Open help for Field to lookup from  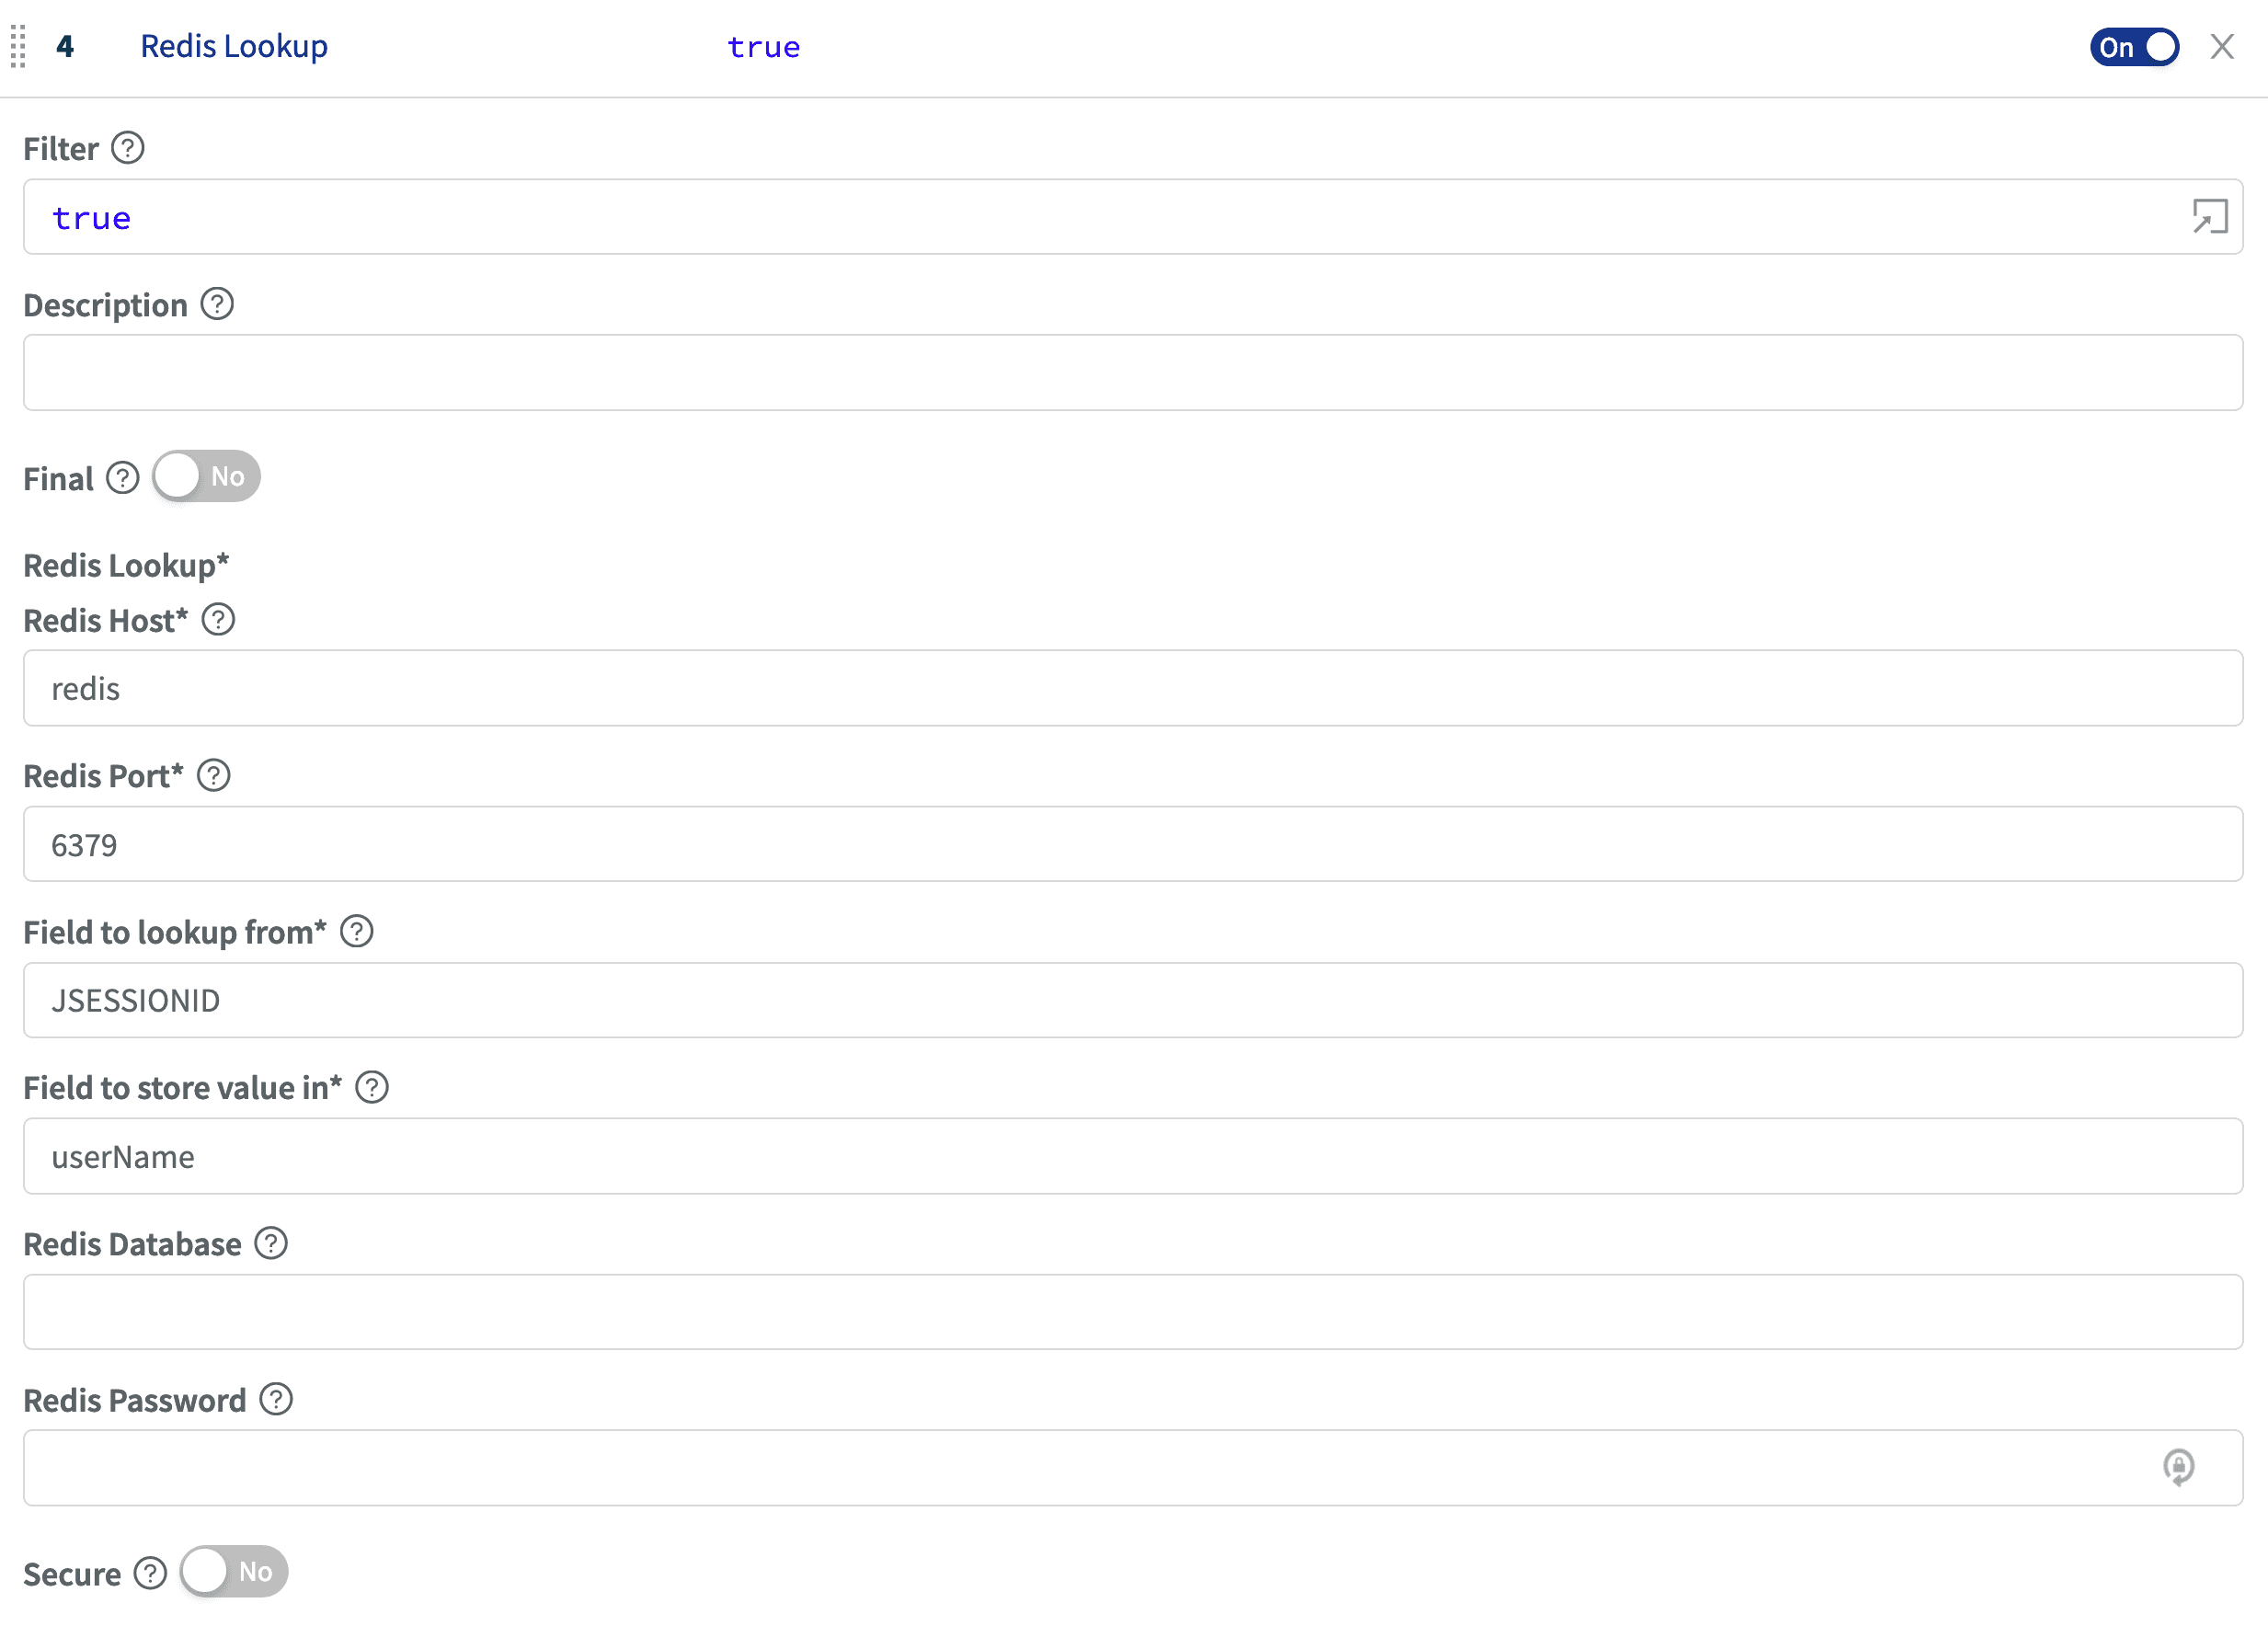click(x=357, y=932)
